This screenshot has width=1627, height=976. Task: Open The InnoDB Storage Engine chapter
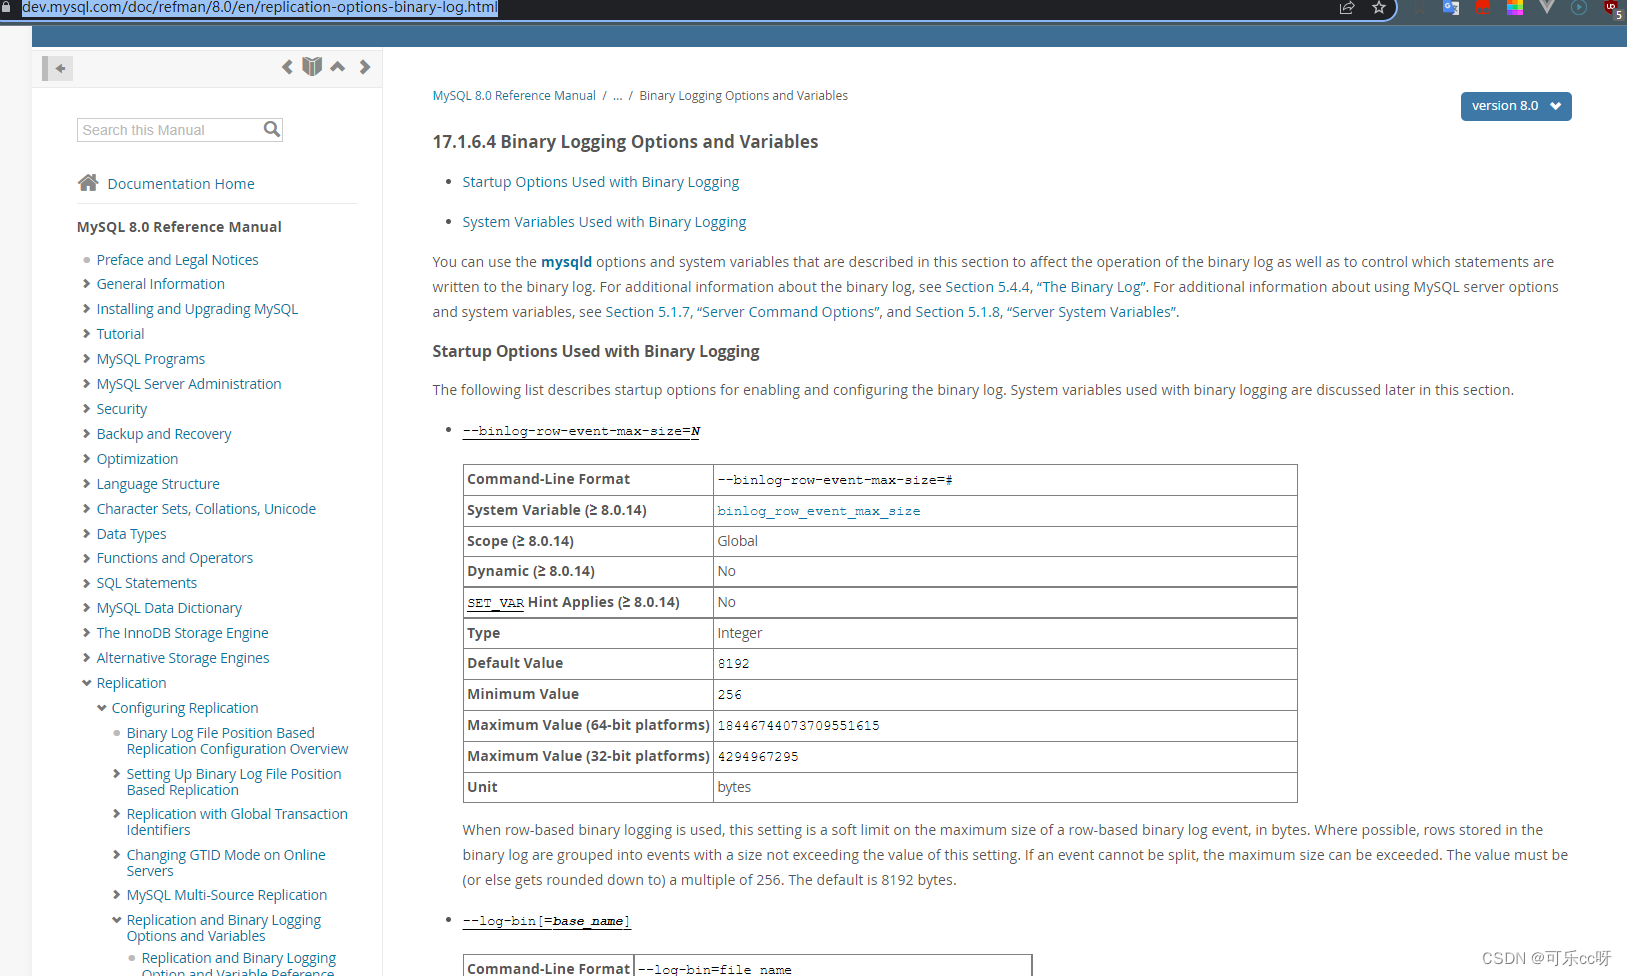point(182,633)
